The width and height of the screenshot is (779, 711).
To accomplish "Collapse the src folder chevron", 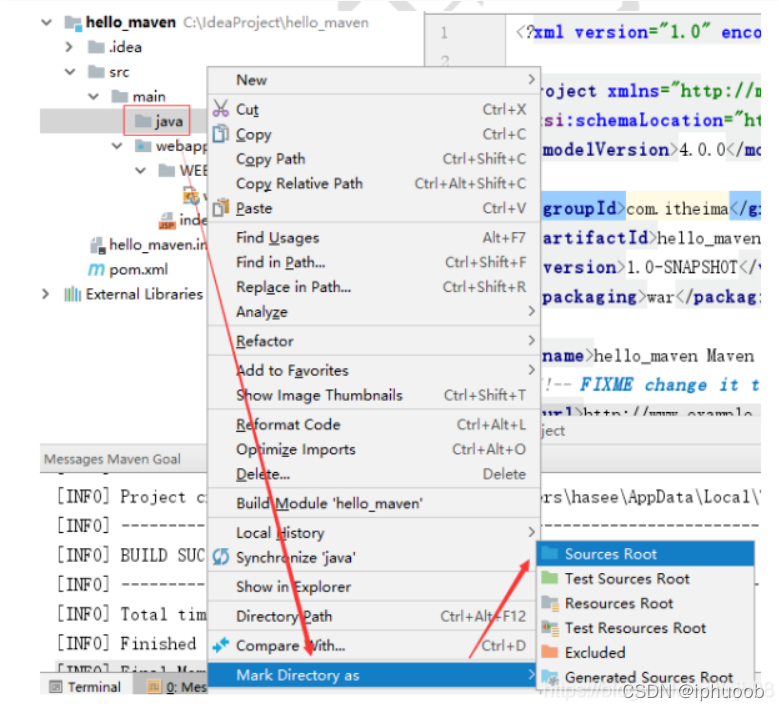I will (70, 72).
